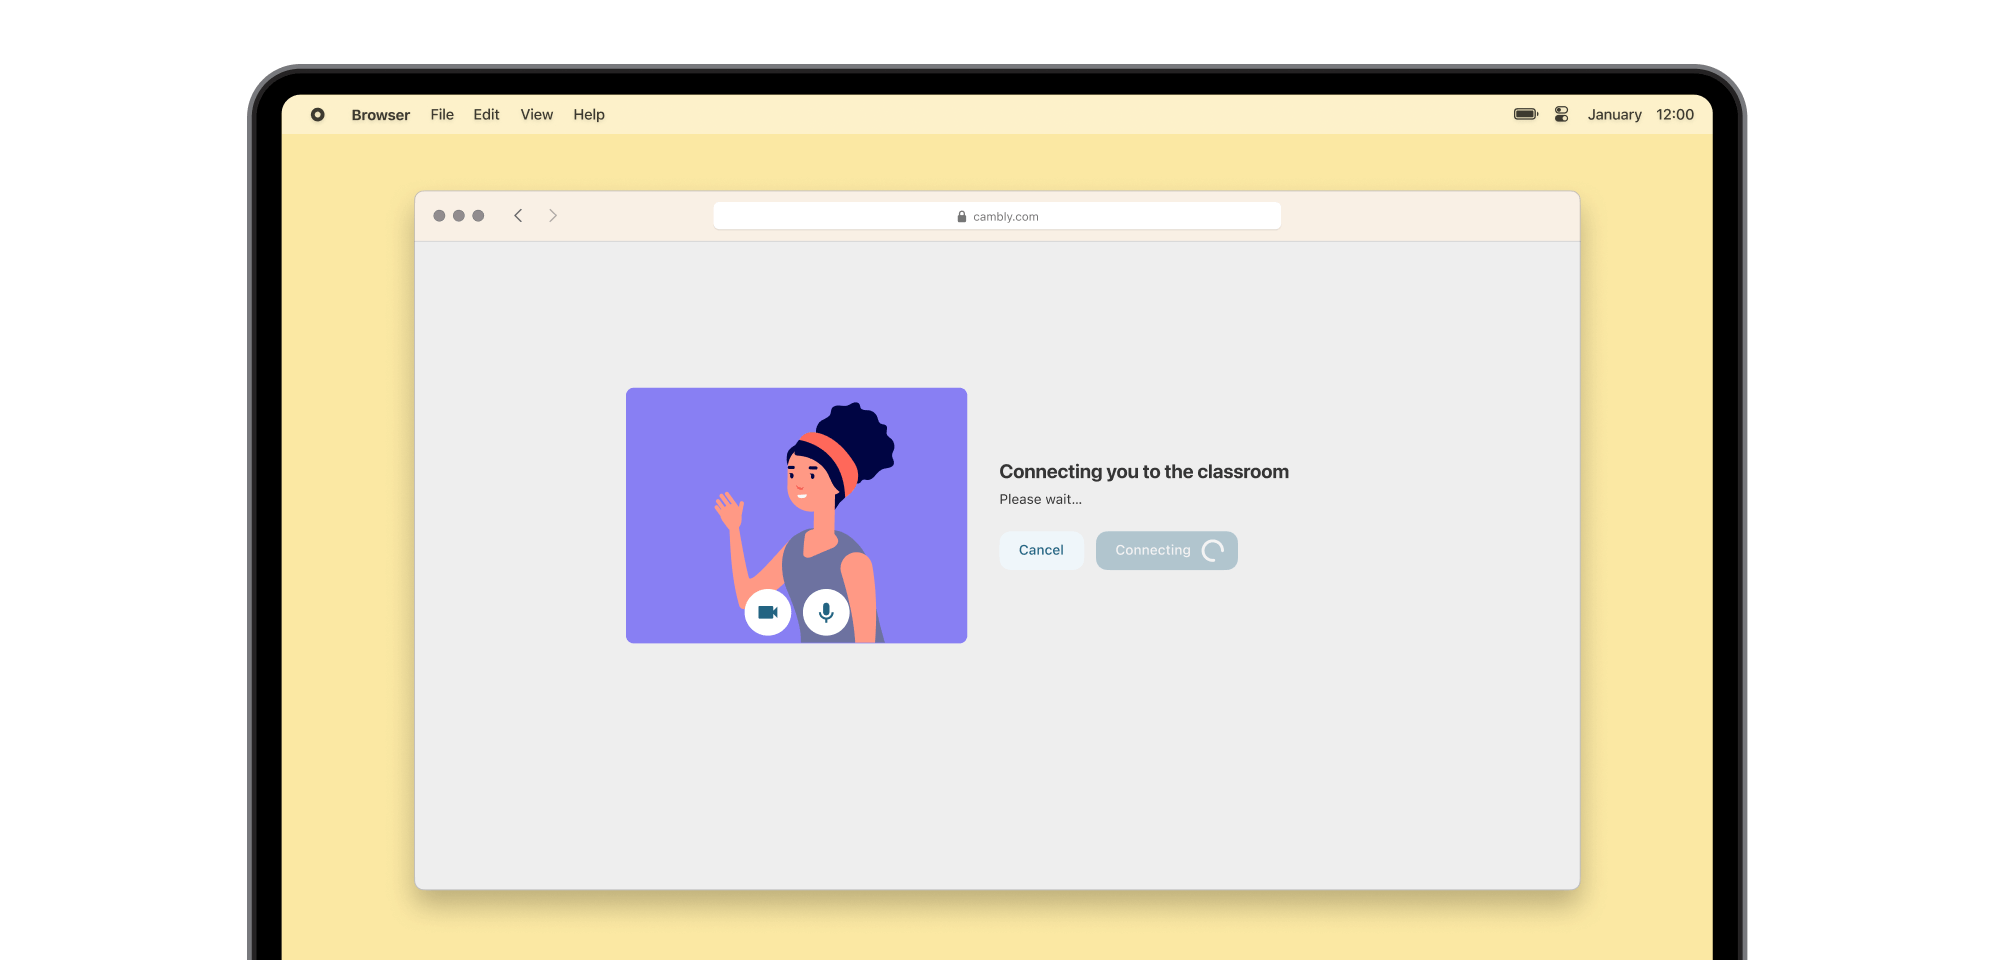Check the battery icon in the menu bar
Image resolution: width=2000 pixels, height=960 pixels.
(x=1525, y=114)
